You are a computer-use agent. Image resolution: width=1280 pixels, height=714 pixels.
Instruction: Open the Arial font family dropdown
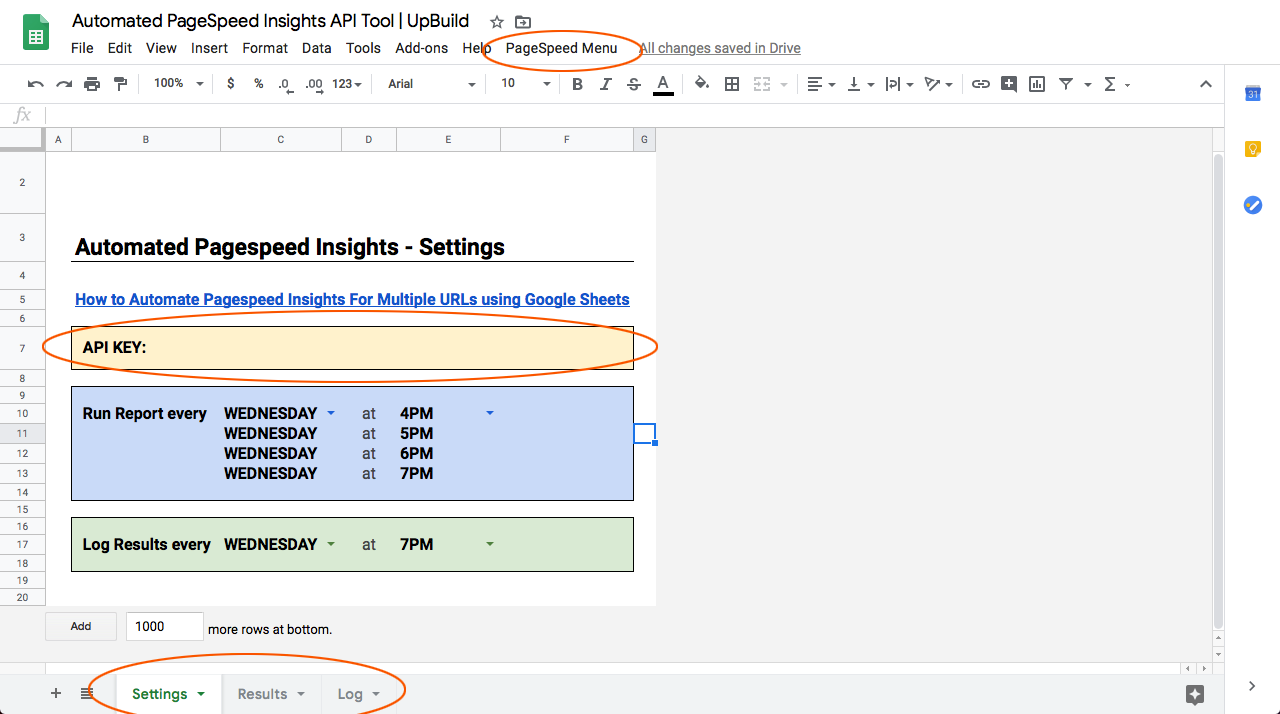click(431, 84)
